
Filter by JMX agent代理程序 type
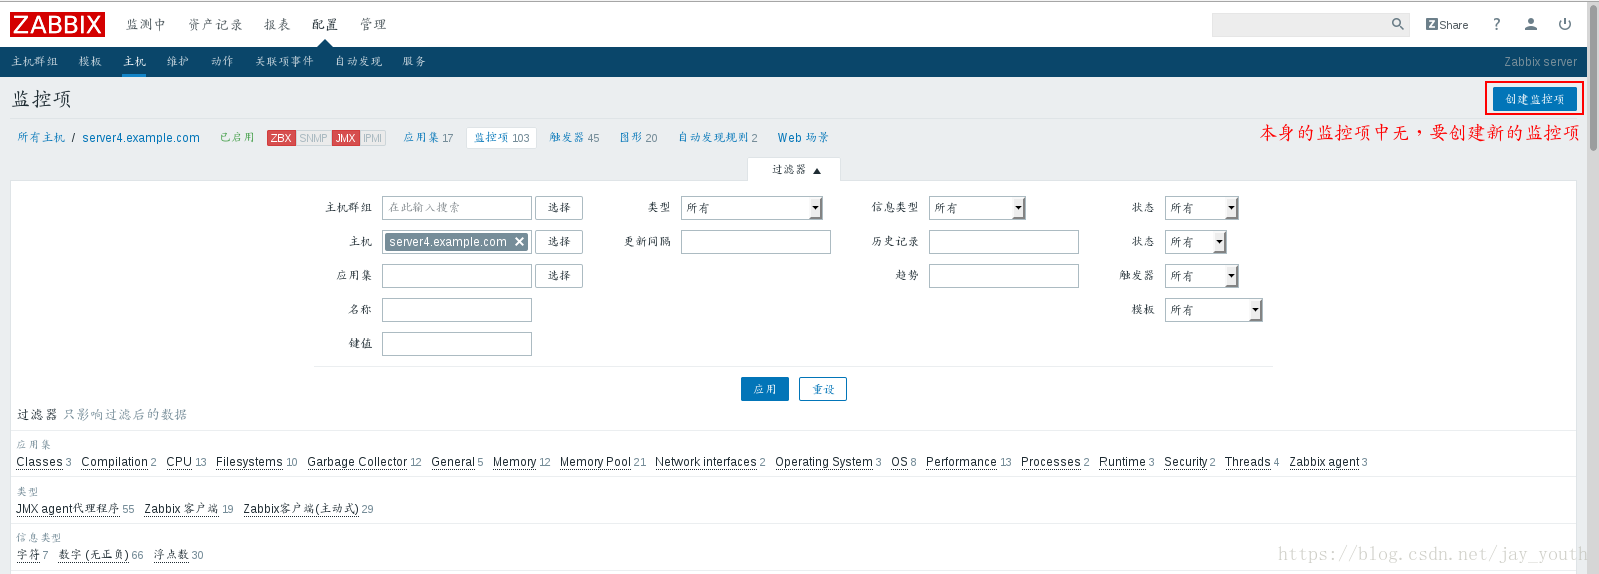coord(67,509)
